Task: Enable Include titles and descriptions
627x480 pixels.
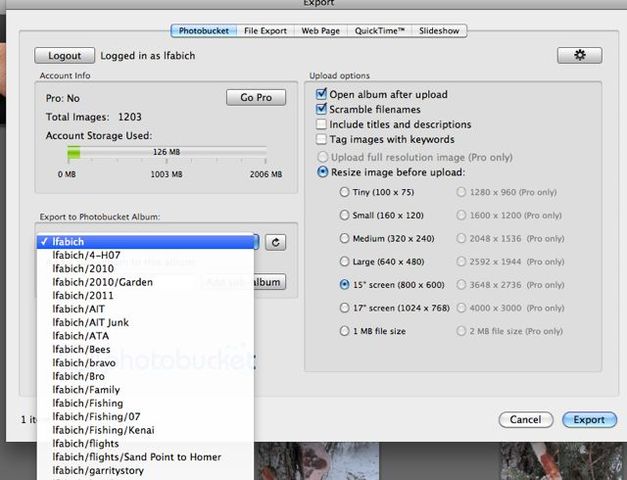Action: pos(321,124)
